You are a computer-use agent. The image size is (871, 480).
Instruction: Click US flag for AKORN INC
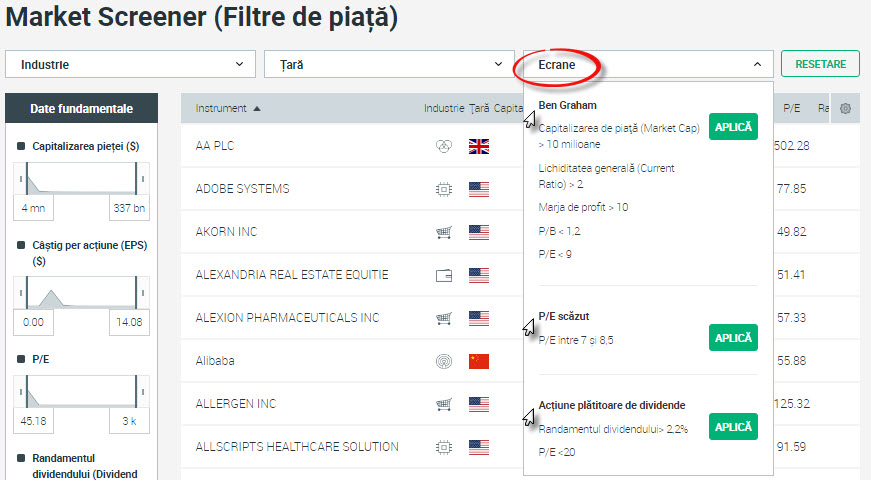coord(479,232)
